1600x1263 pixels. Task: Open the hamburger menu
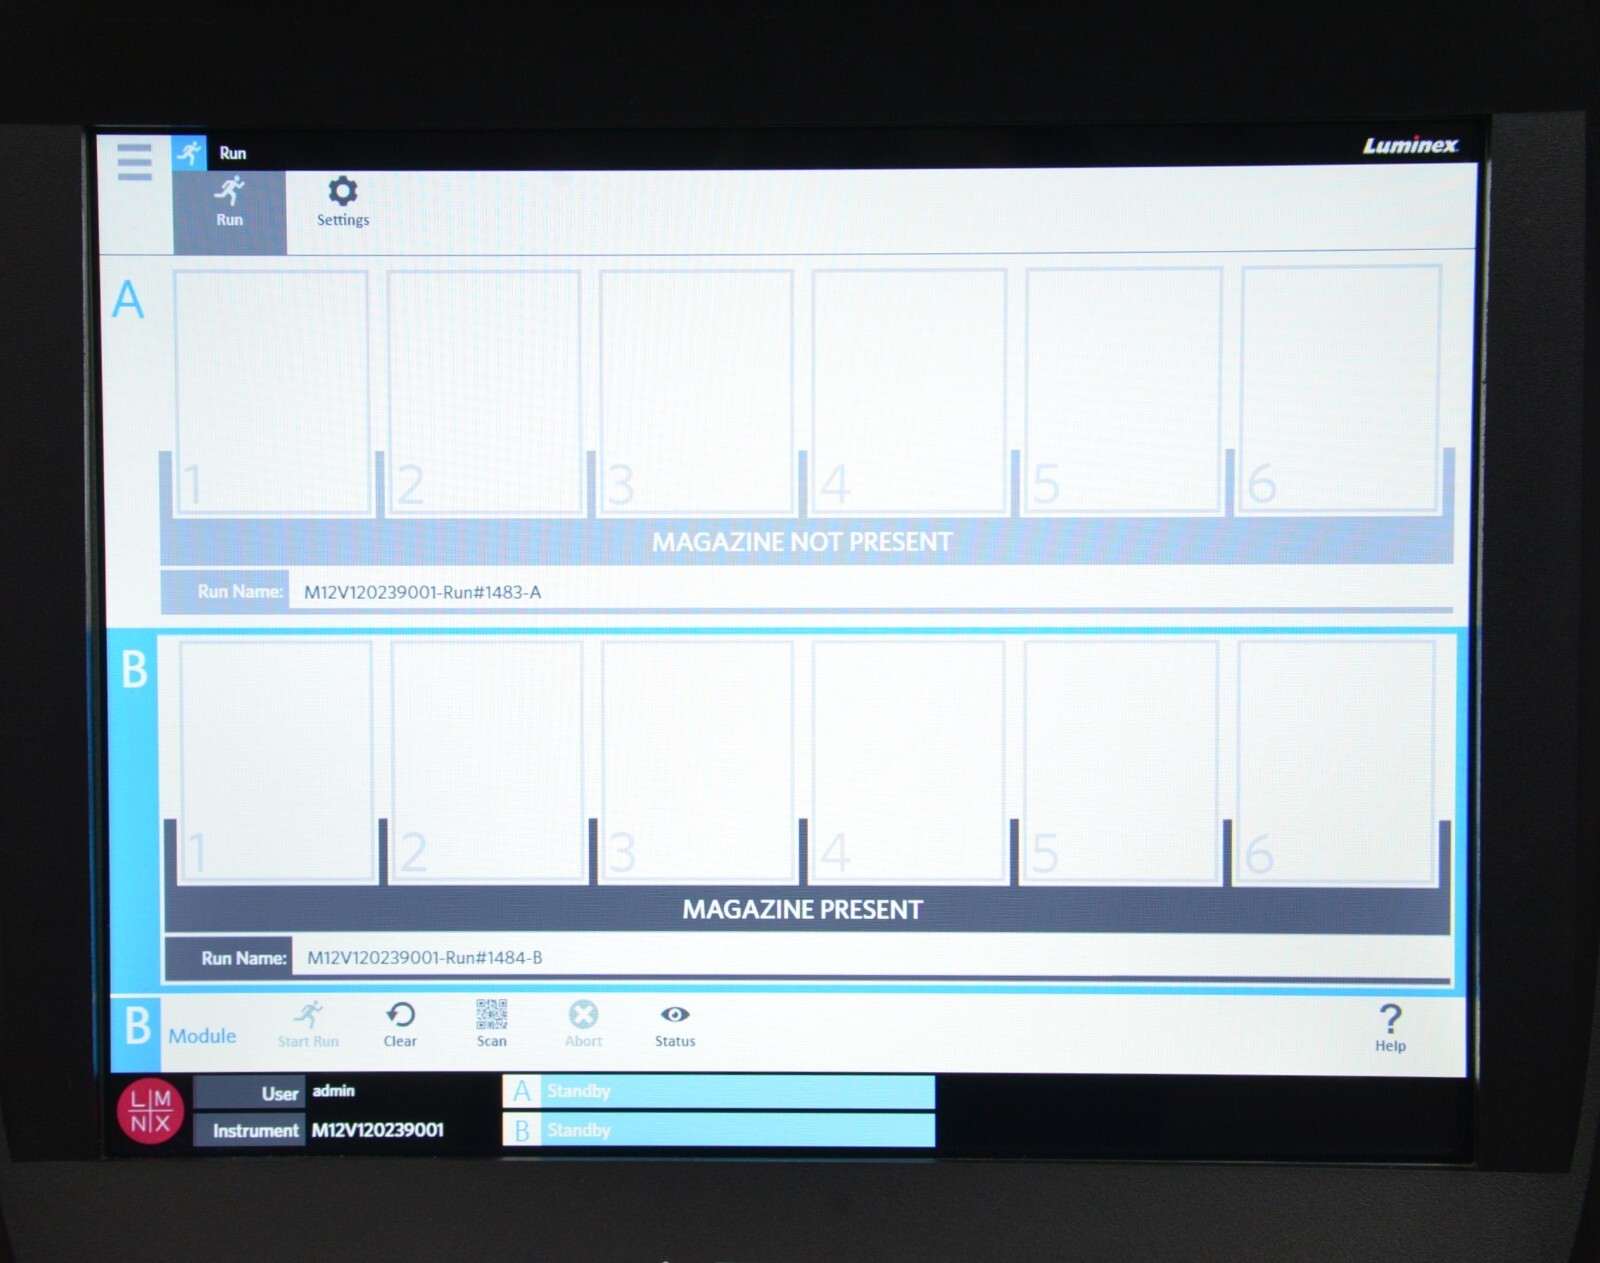click(134, 161)
